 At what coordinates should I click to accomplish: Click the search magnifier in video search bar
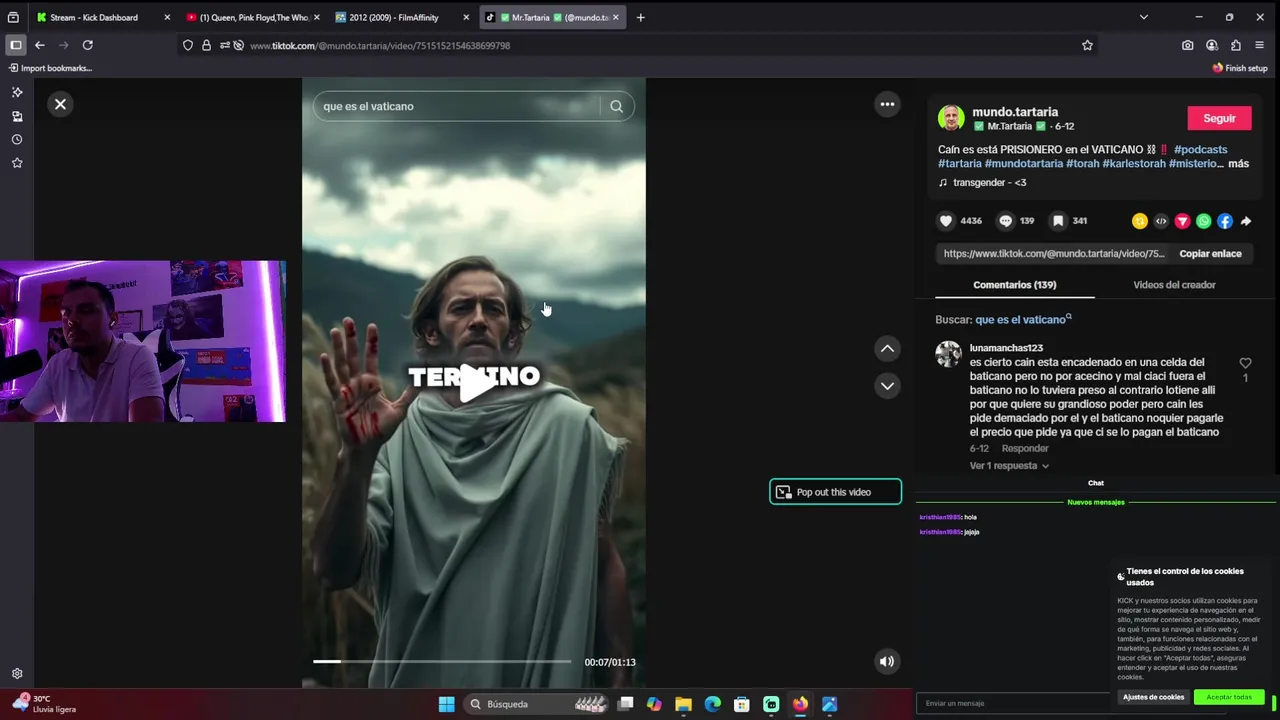pyautogui.click(x=616, y=106)
